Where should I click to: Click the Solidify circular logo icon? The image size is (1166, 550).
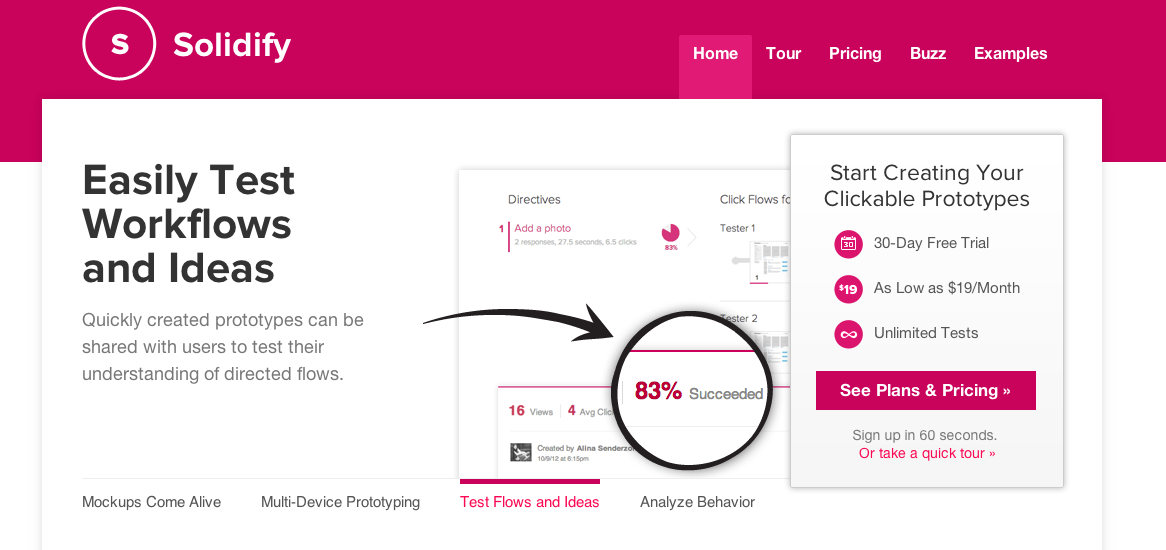119,44
